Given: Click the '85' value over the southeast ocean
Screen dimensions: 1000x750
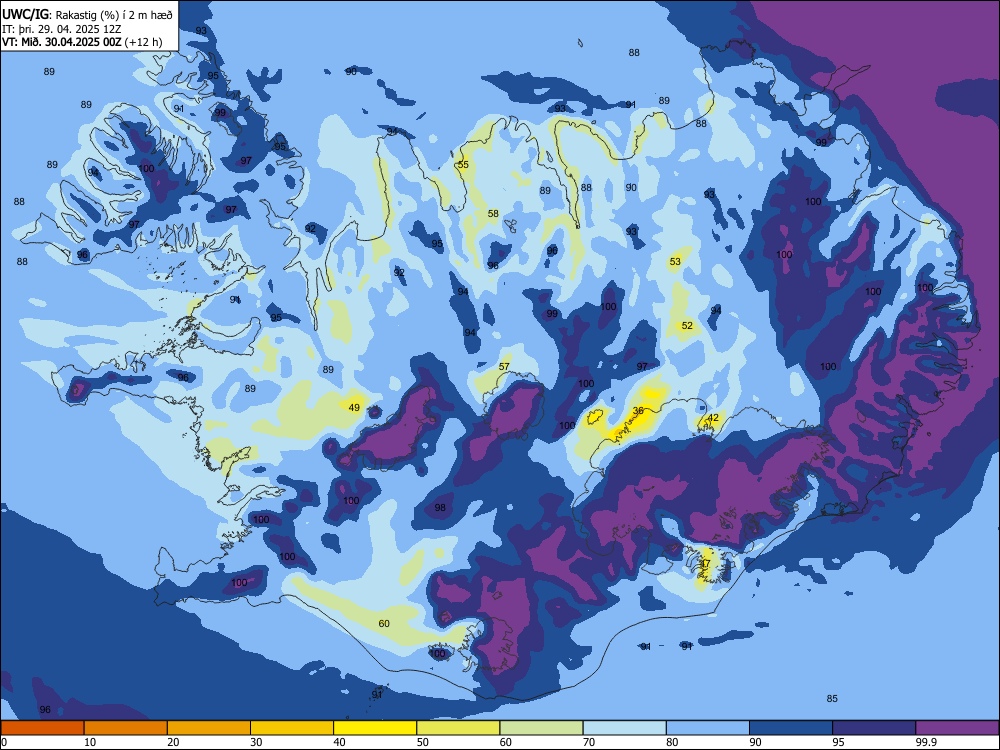Looking at the screenshot, I should point(832,698).
